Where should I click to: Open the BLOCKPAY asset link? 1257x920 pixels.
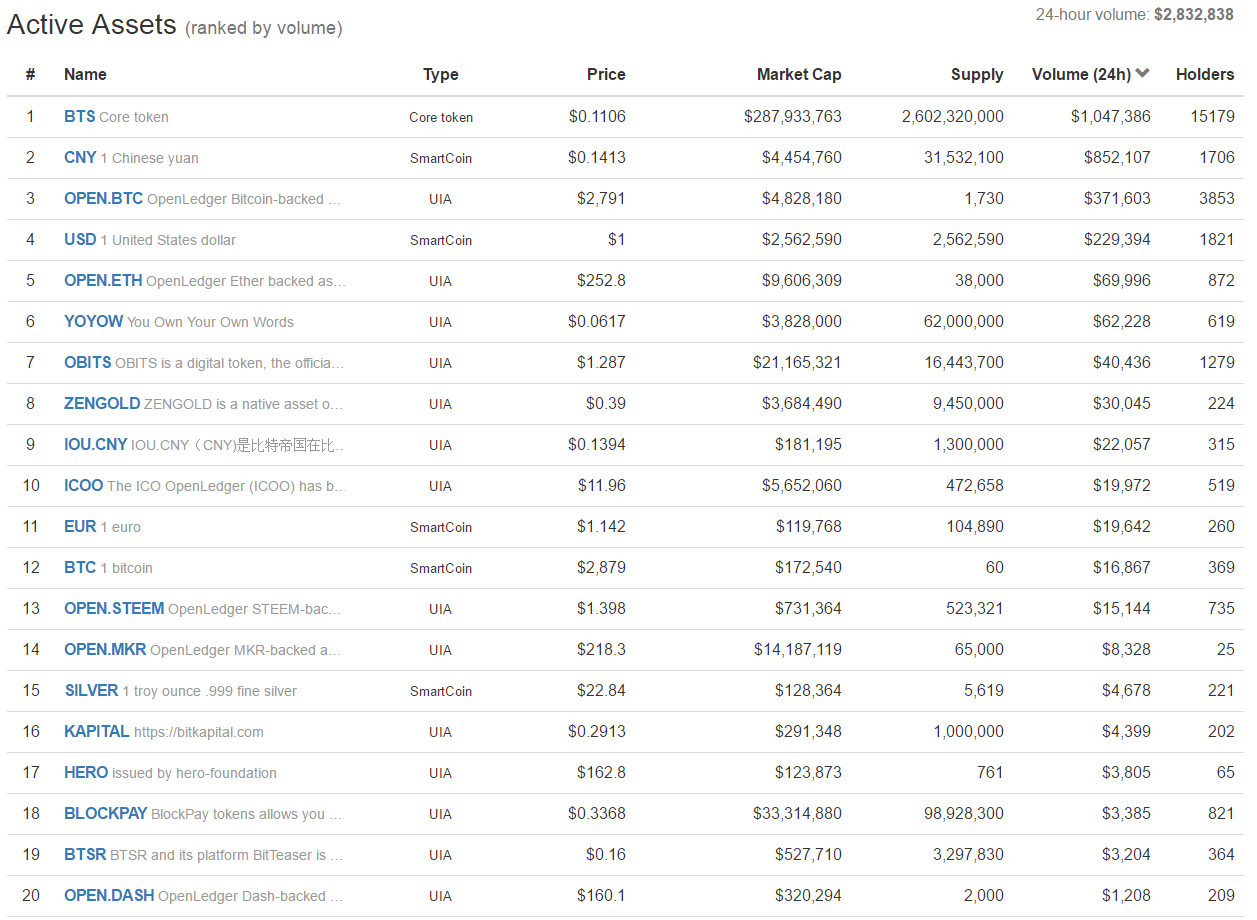click(x=106, y=814)
